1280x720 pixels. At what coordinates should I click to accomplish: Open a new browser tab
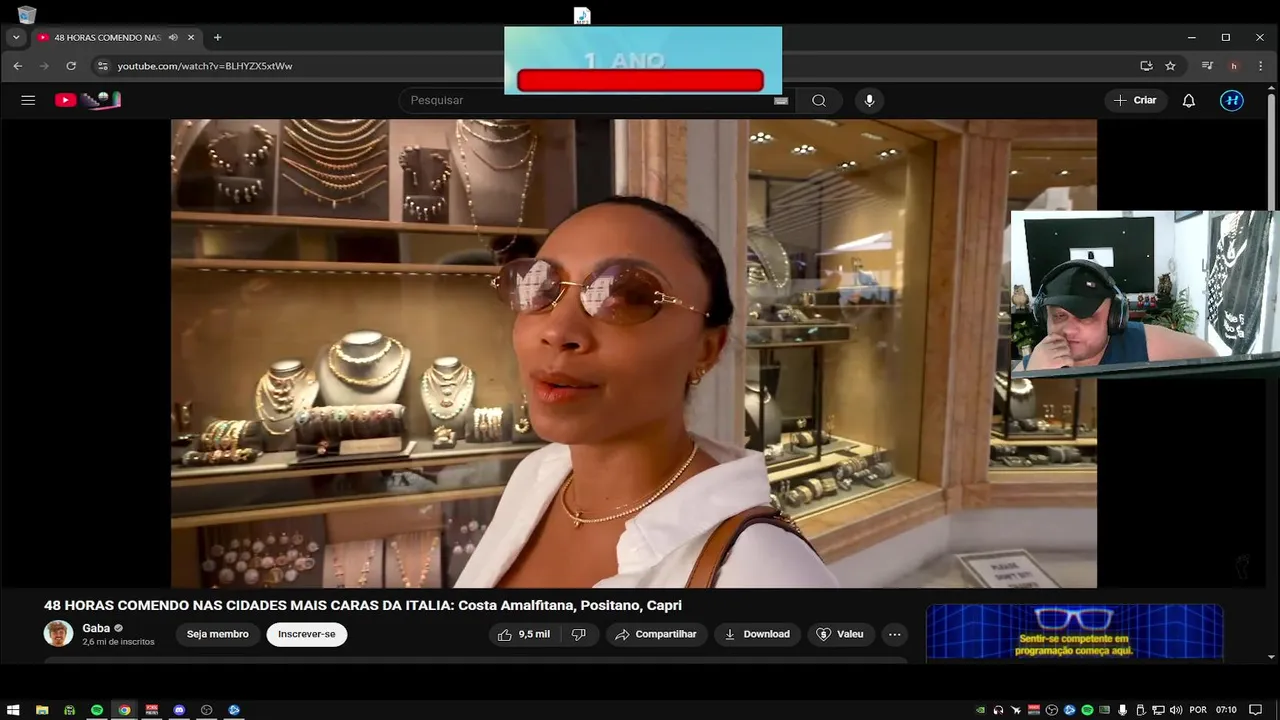point(217,37)
